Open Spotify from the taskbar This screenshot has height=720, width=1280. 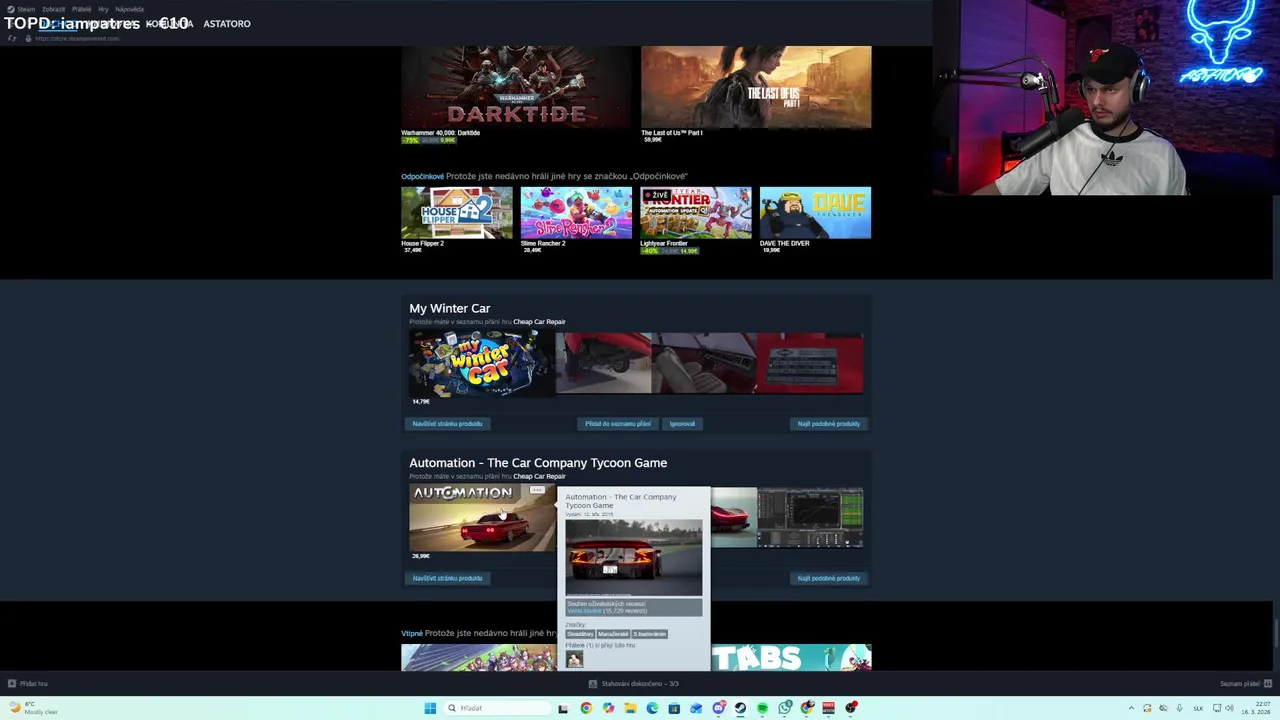[x=762, y=708]
